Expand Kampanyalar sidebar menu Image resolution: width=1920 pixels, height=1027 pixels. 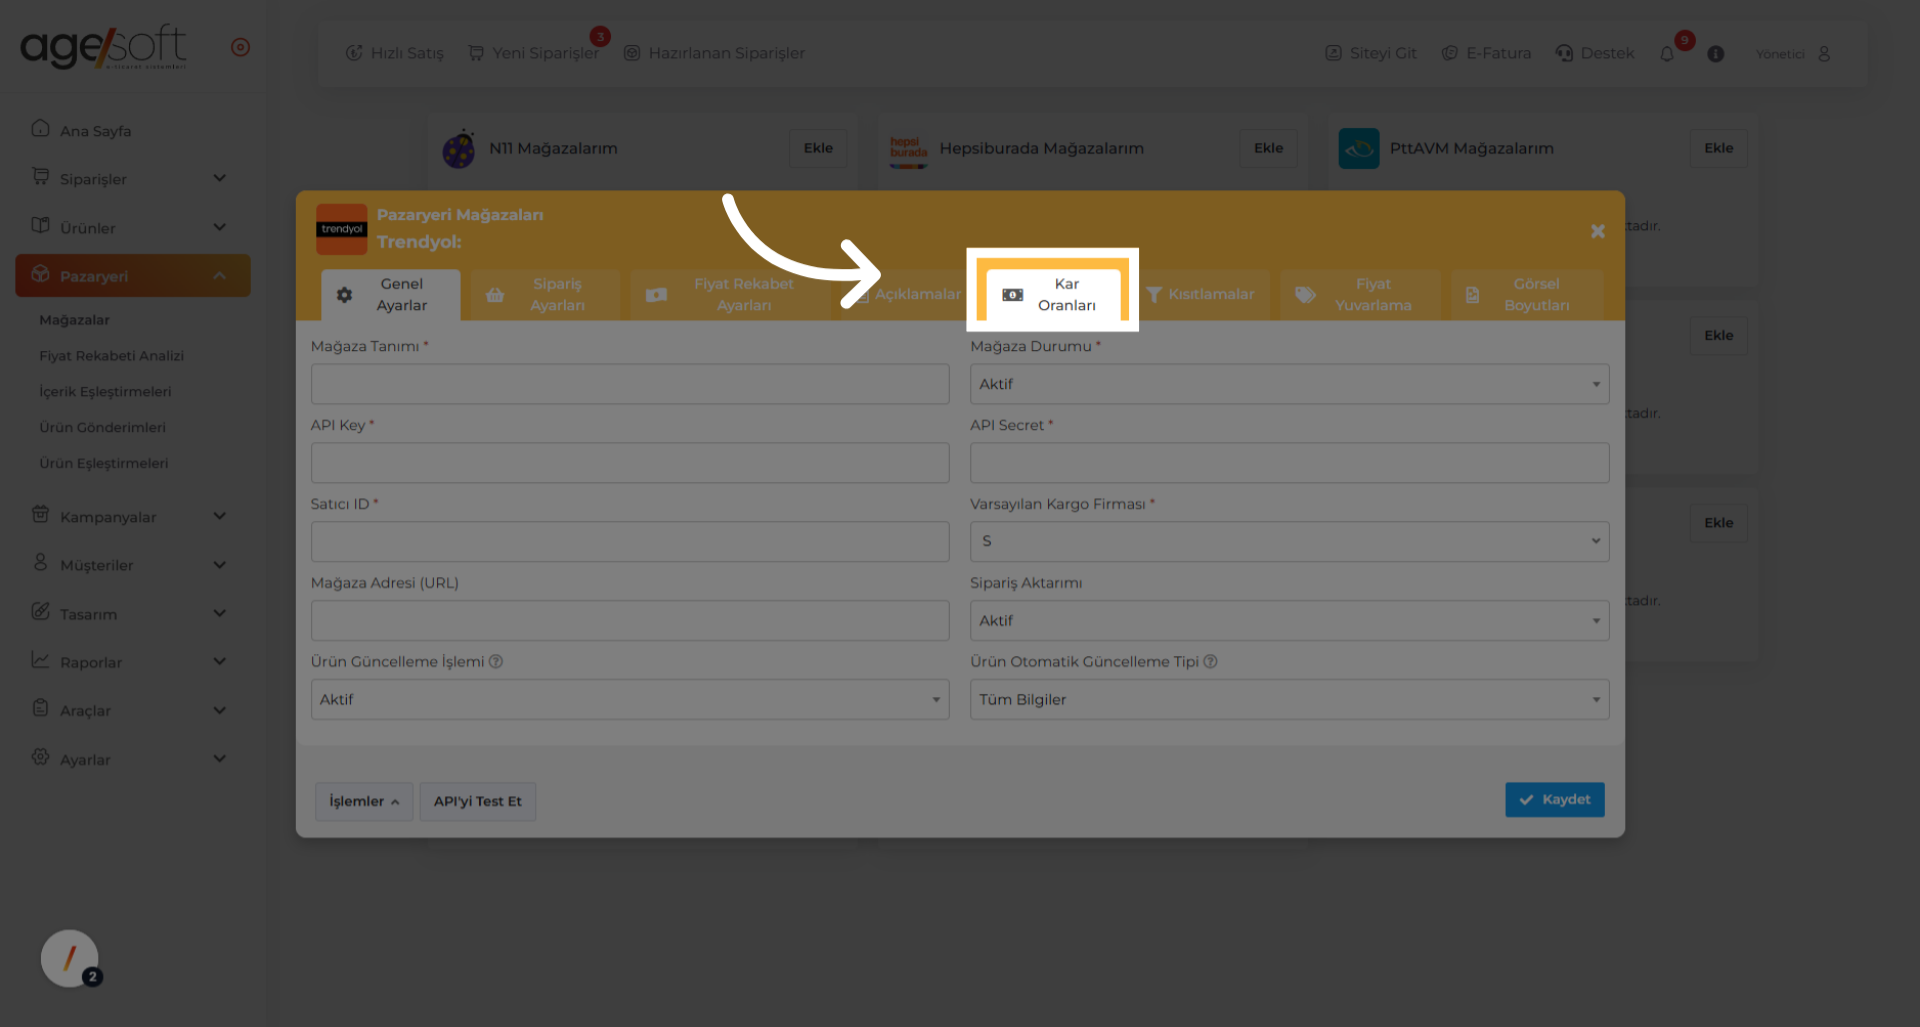tap(132, 516)
